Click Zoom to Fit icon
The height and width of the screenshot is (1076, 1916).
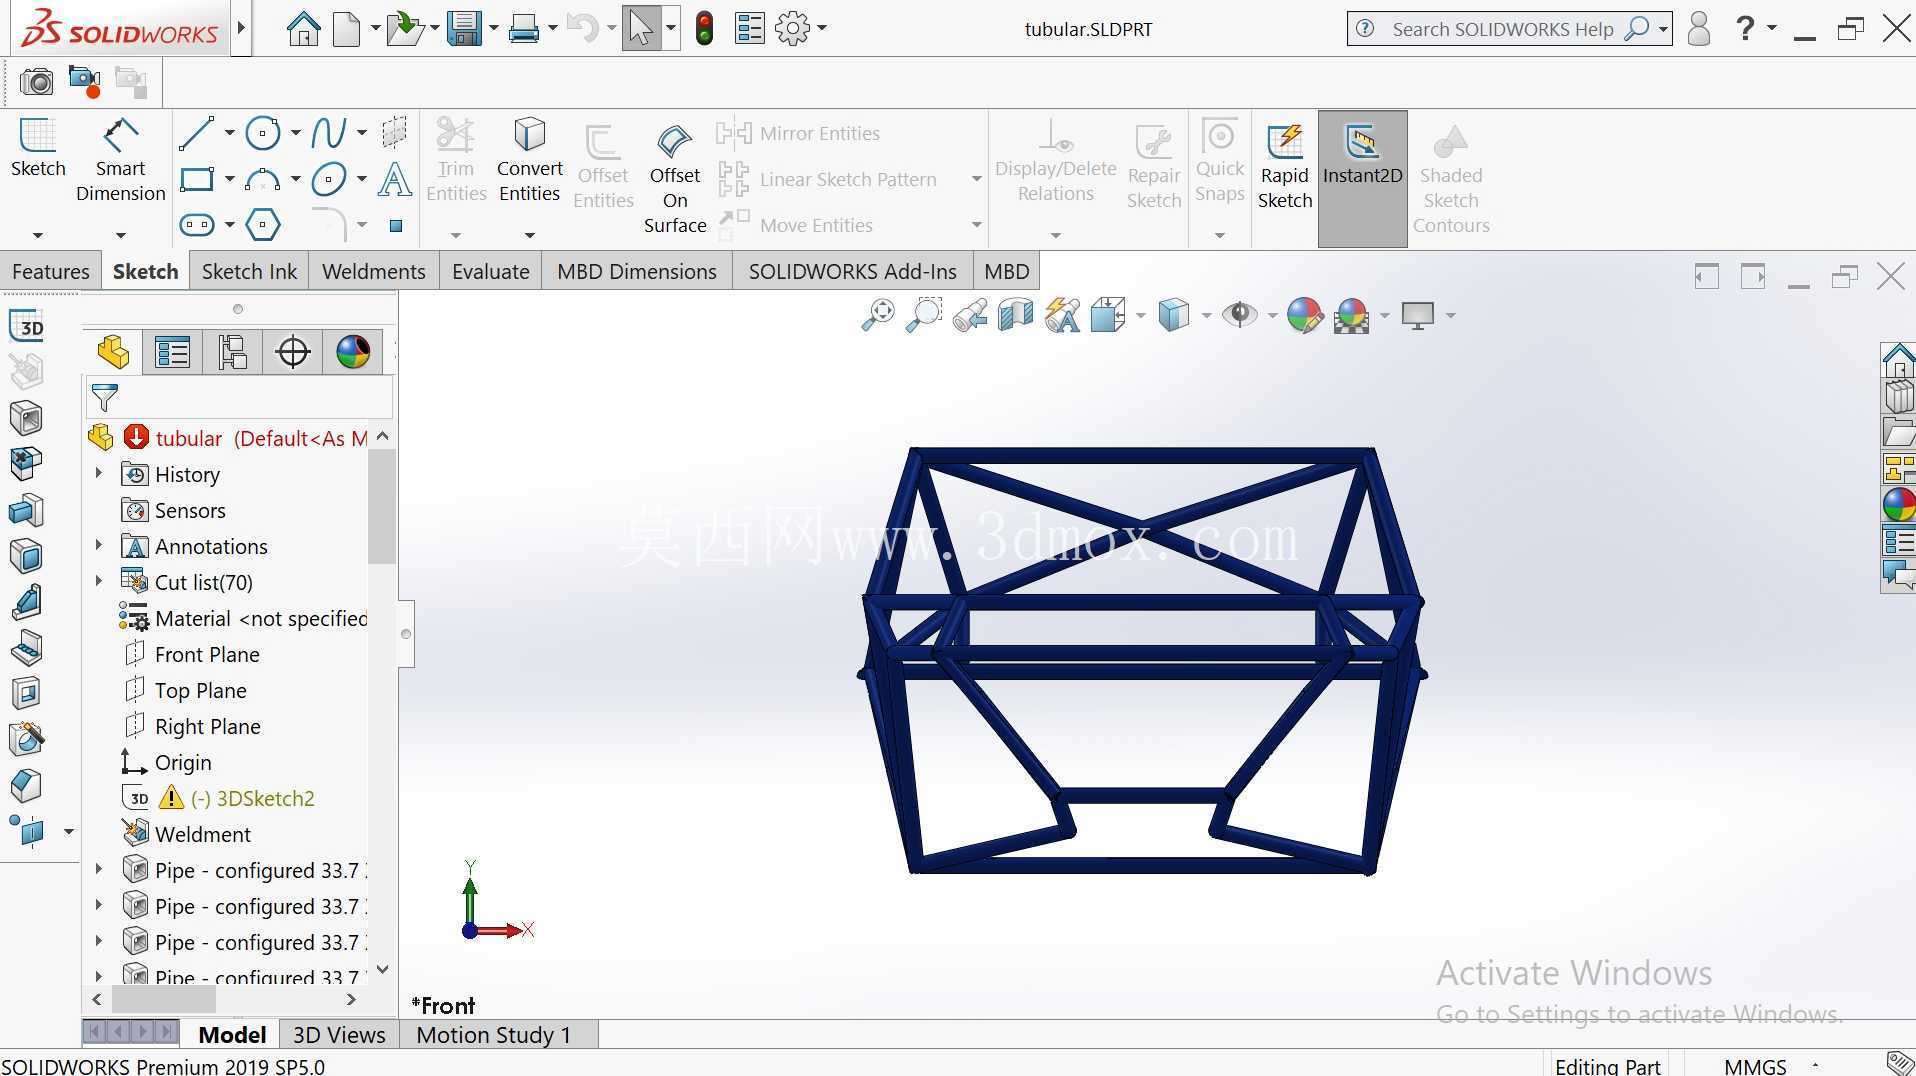click(x=878, y=316)
